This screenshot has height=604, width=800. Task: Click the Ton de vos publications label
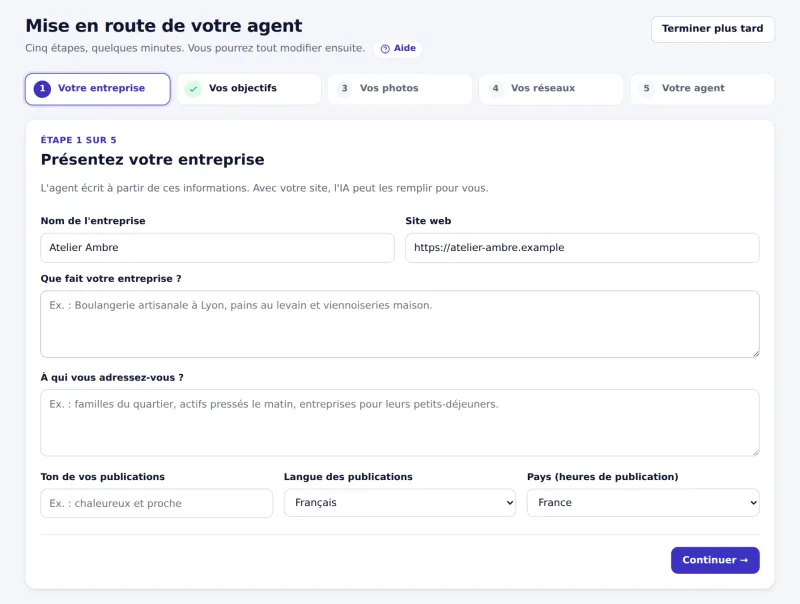click(x=103, y=476)
